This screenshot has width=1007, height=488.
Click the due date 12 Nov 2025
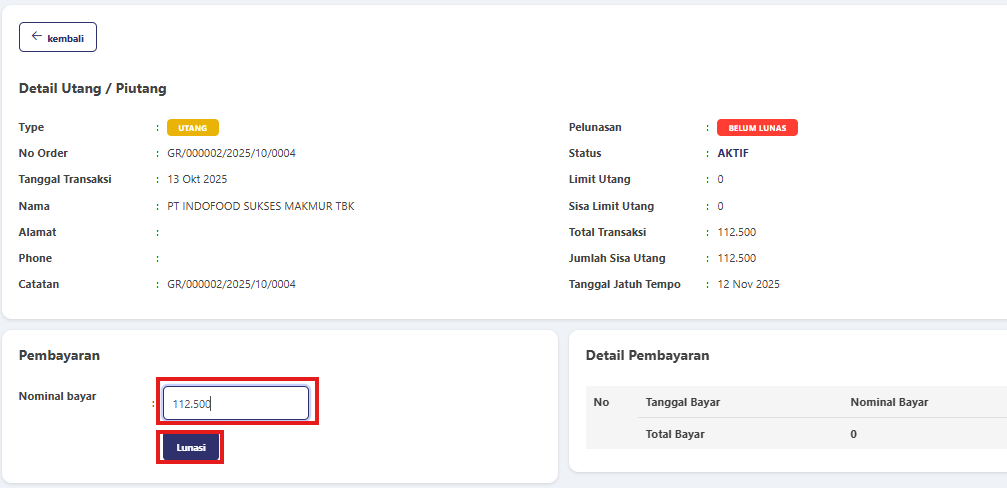tap(748, 284)
